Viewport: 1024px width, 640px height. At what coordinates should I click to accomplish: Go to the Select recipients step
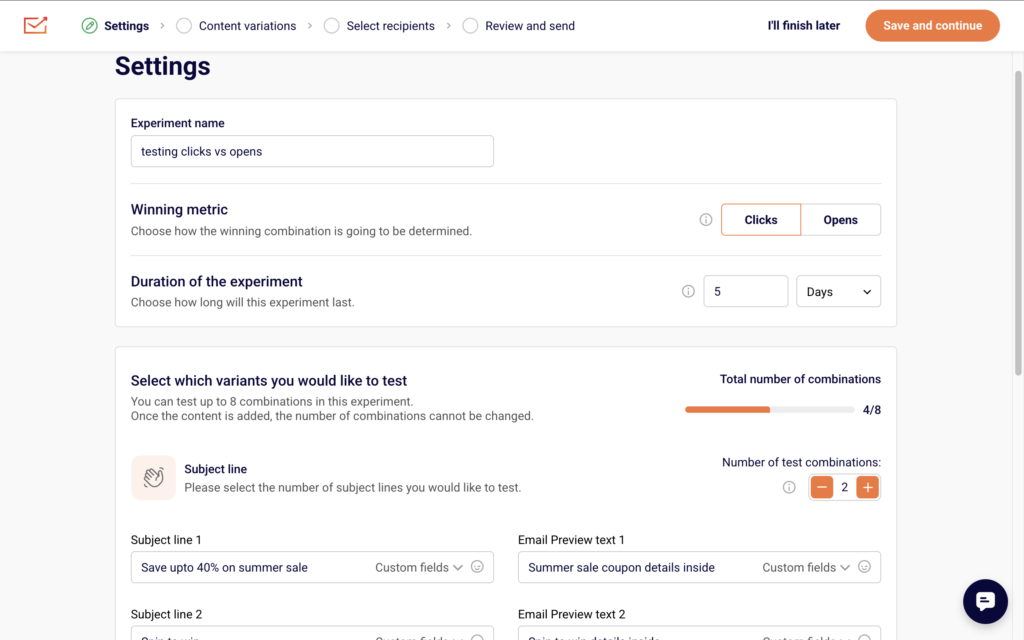tap(391, 26)
